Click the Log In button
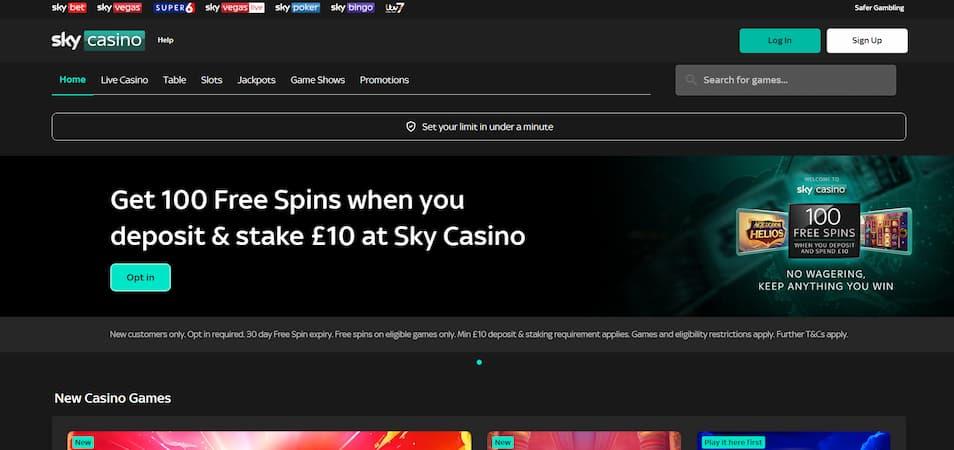954x450 pixels. pyautogui.click(x=779, y=41)
